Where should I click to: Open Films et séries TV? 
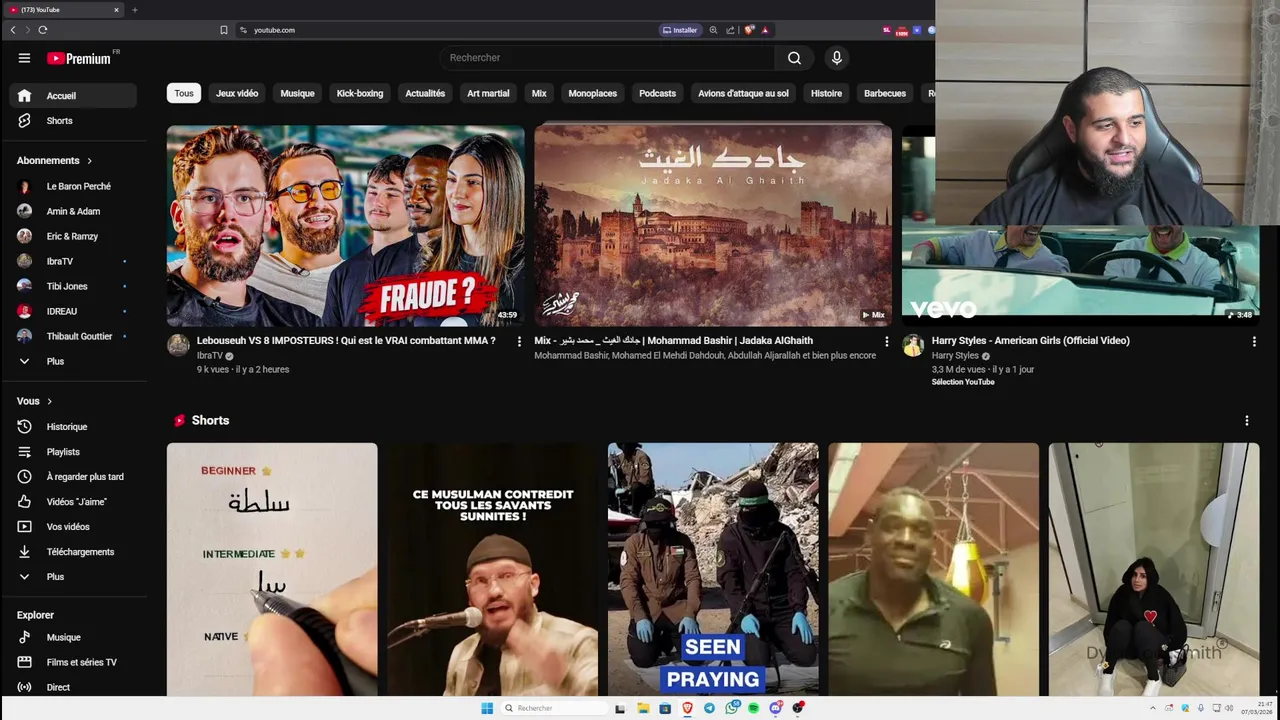(73, 662)
